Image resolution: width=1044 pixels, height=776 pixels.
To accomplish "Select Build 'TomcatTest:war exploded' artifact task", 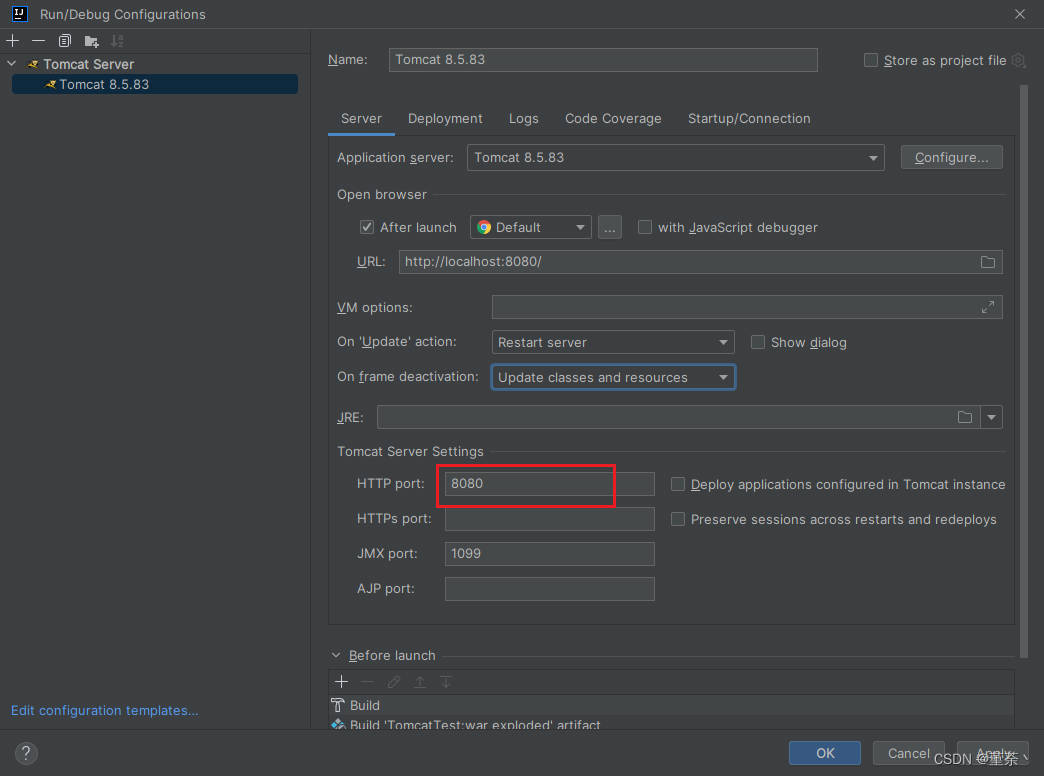I will [x=671, y=723].
